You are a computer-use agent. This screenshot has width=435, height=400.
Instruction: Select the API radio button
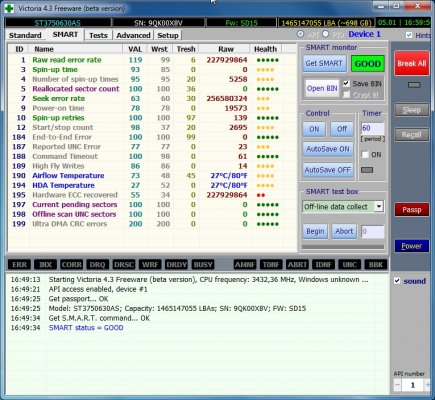coord(301,34)
